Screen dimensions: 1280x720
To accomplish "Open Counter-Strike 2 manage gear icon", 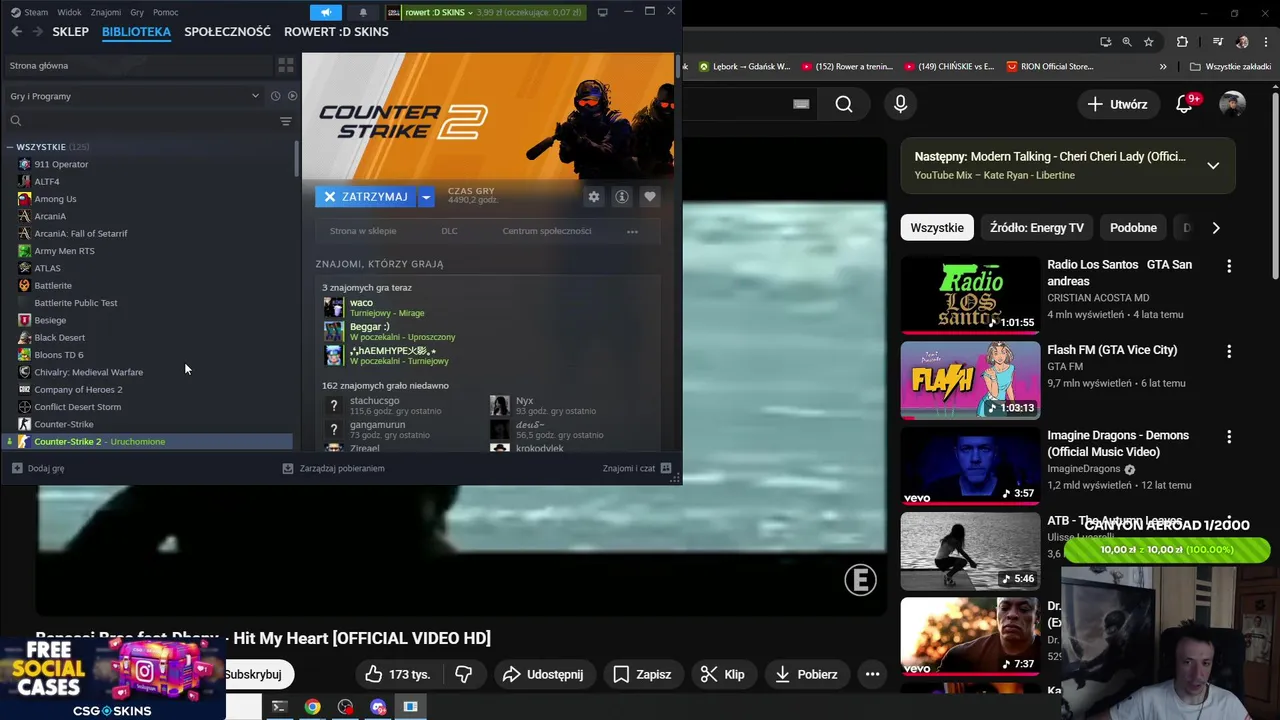I will (x=594, y=197).
